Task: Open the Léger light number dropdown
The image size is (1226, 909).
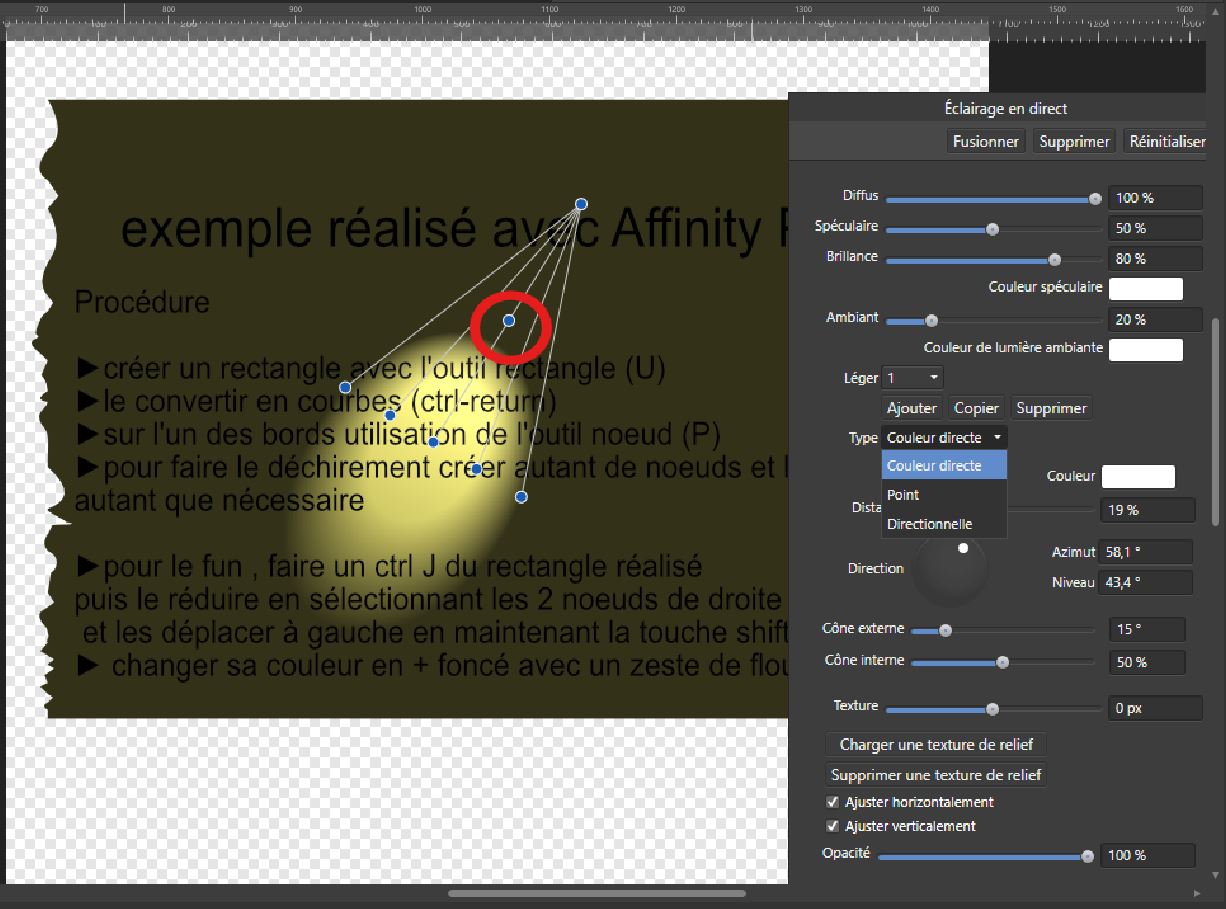Action: pos(912,378)
